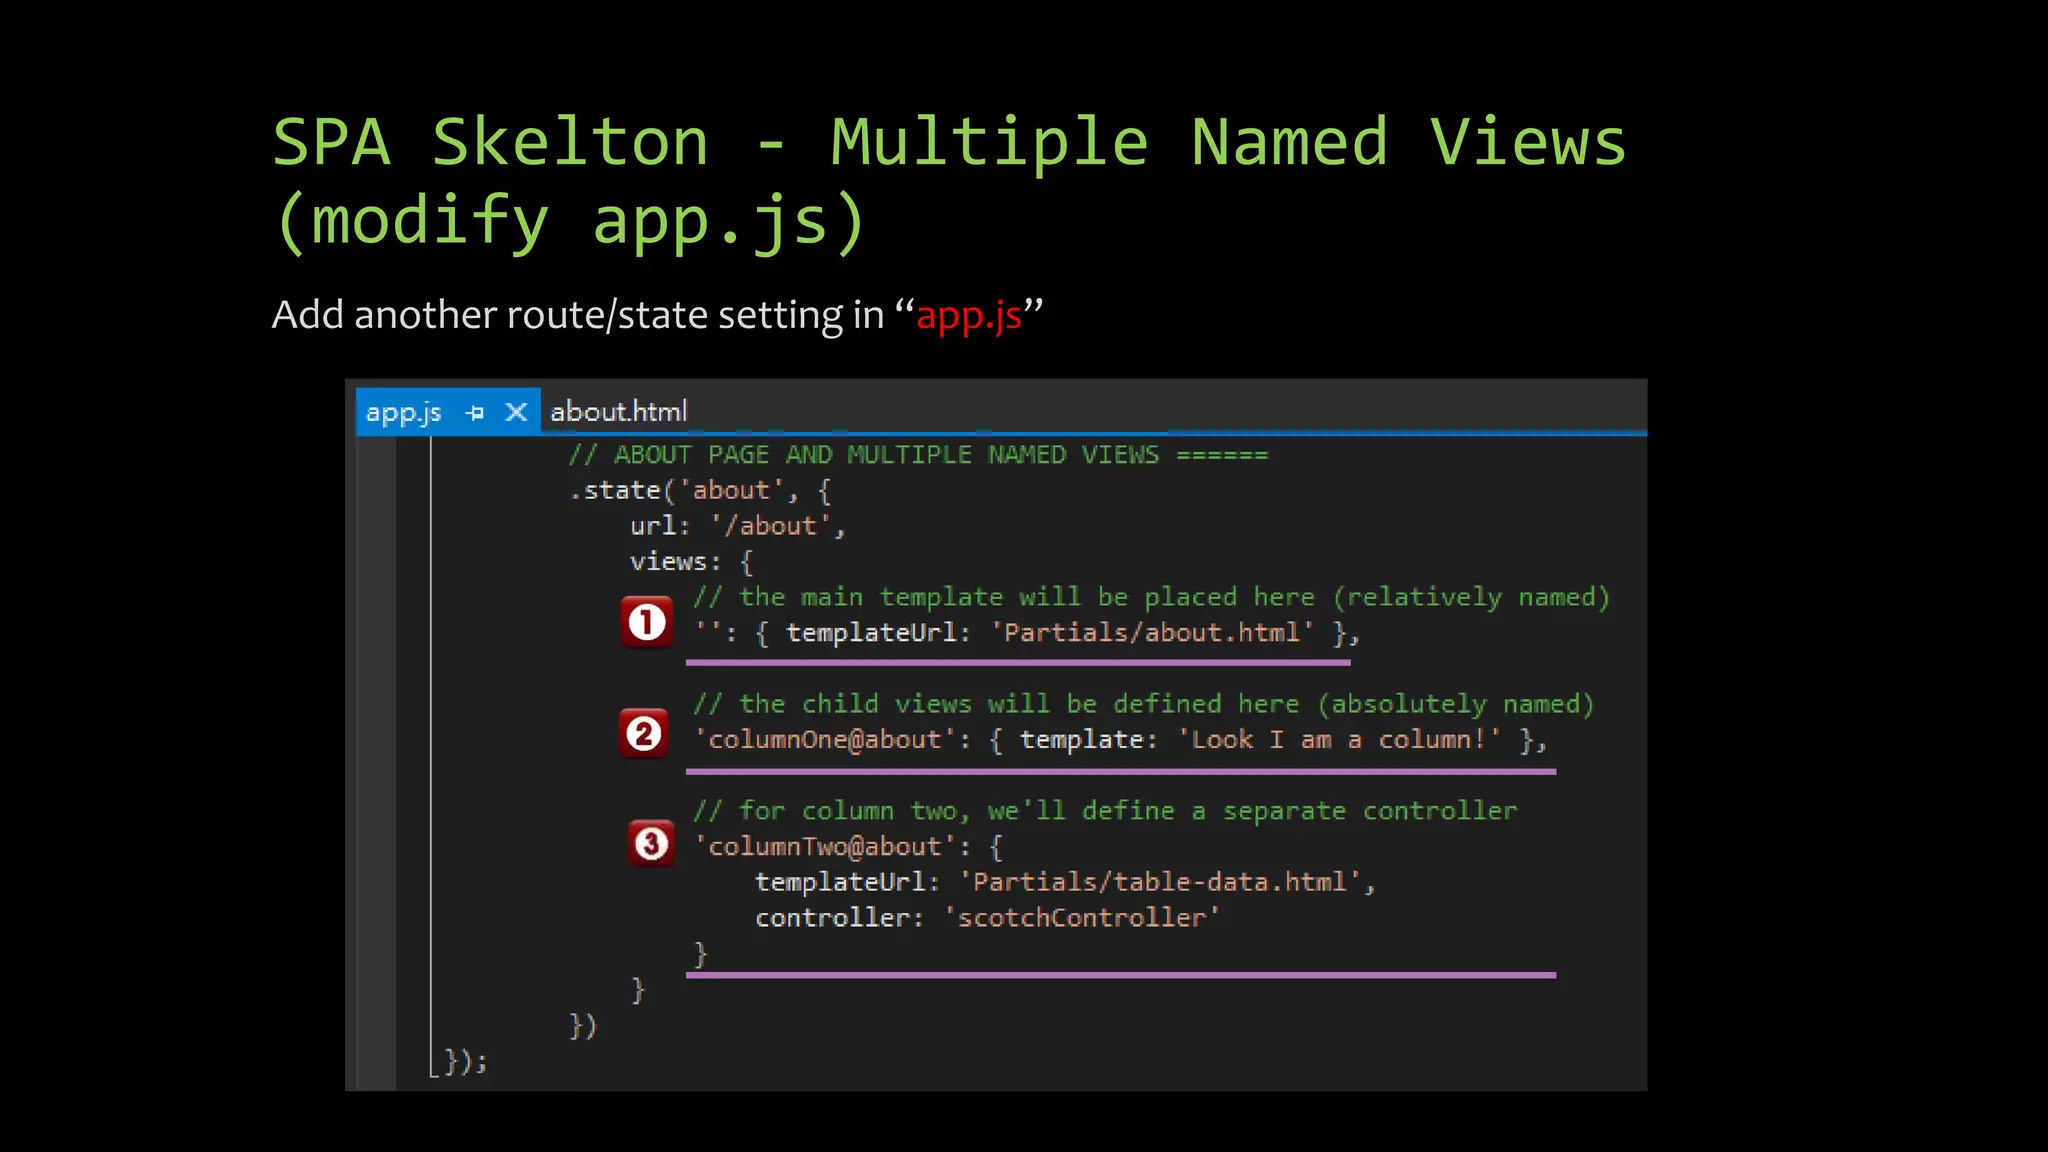Click the url: '/about' line
Image resolution: width=2048 pixels, height=1152 pixels.
click(737, 526)
